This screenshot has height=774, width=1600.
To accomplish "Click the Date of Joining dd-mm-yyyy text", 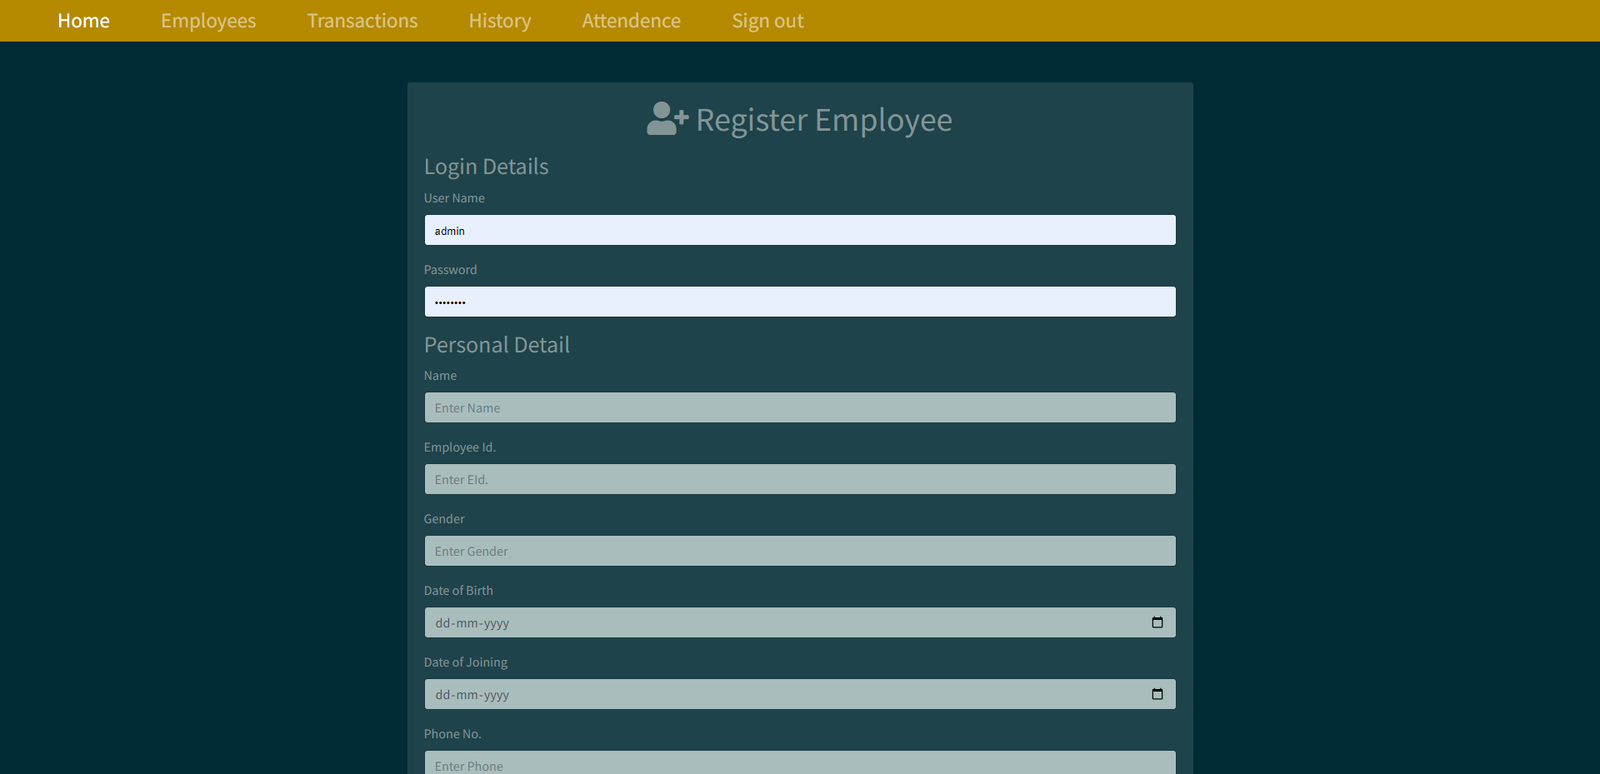I will coord(472,695).
